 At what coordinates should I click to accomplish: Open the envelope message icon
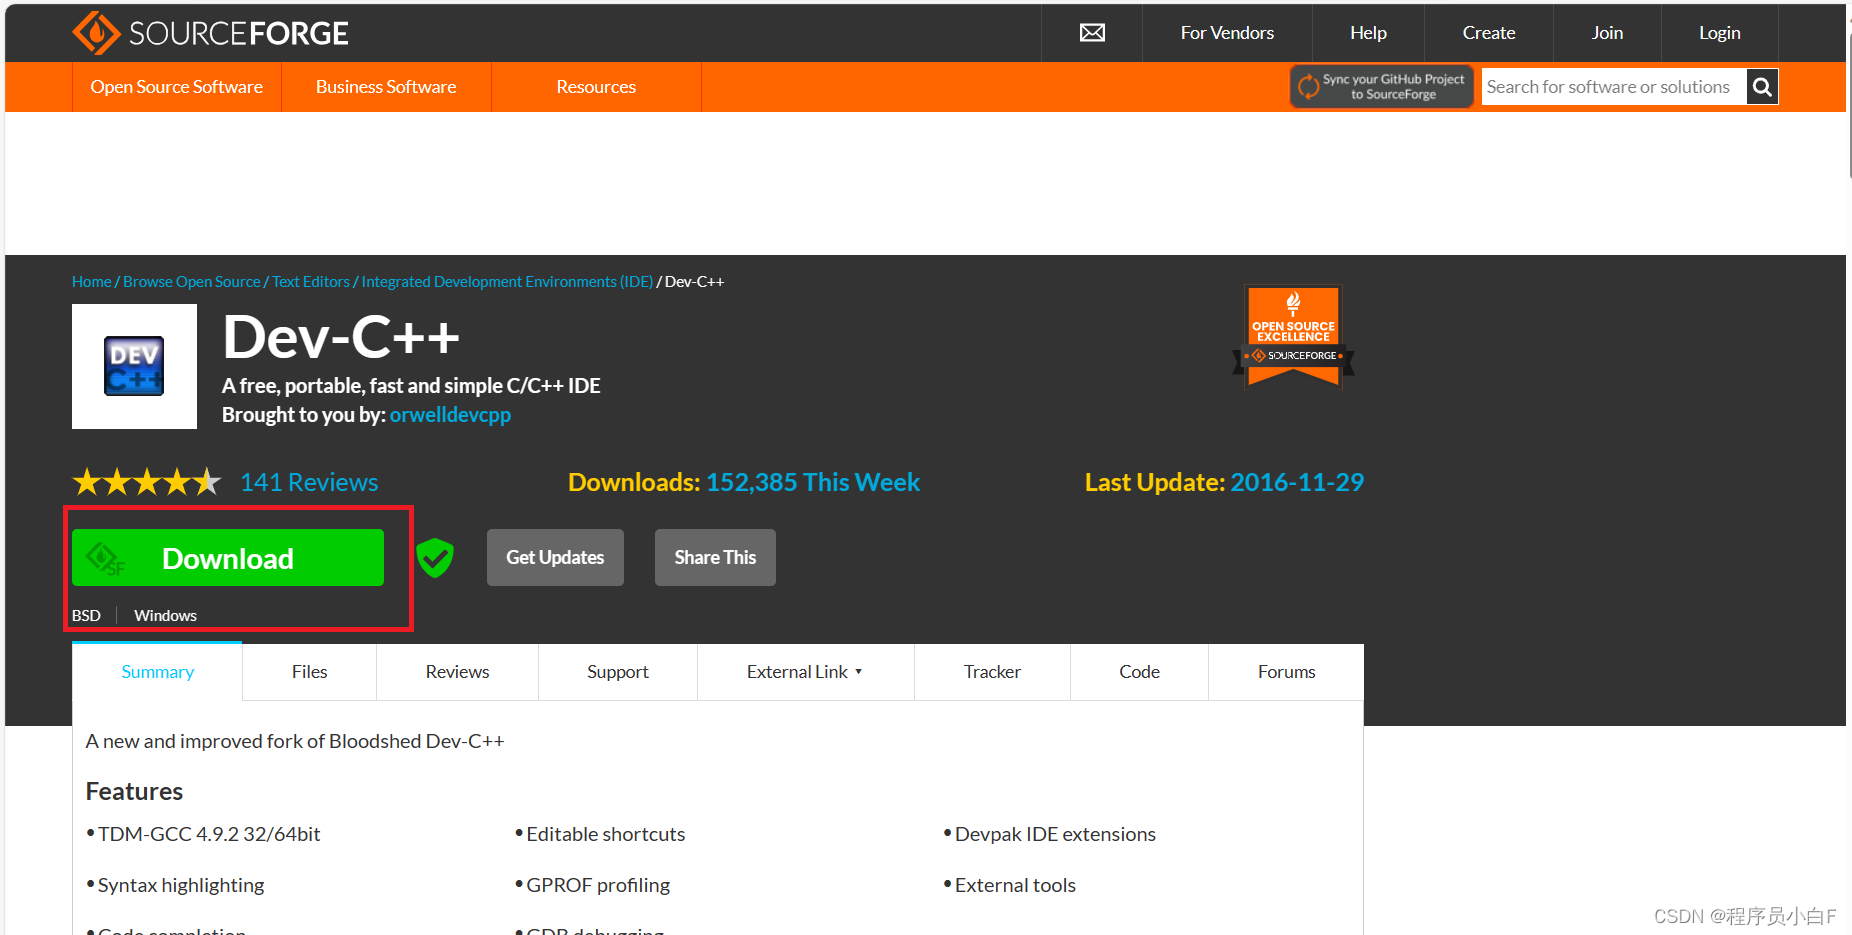click(x=1091, y=32)
